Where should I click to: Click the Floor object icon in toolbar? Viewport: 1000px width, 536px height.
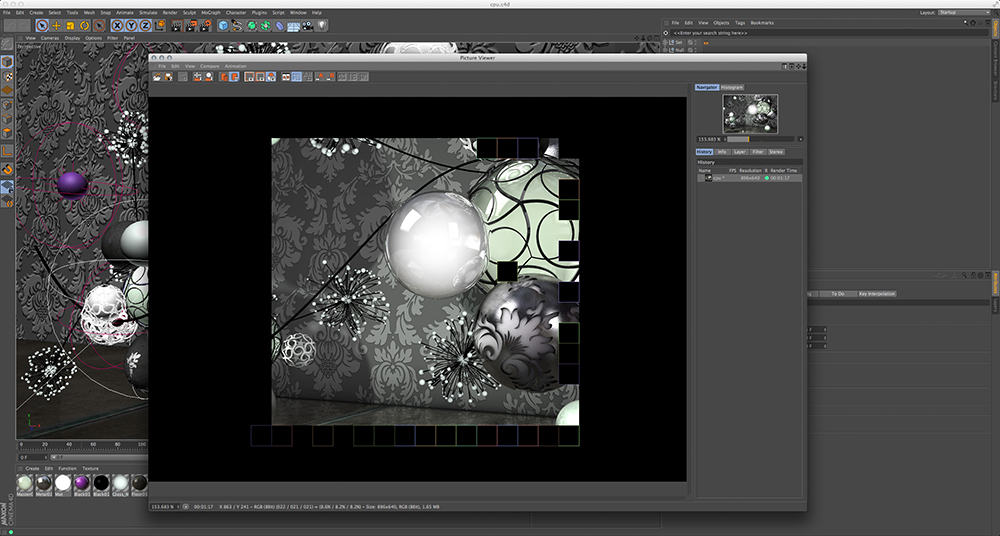[294, 24]
